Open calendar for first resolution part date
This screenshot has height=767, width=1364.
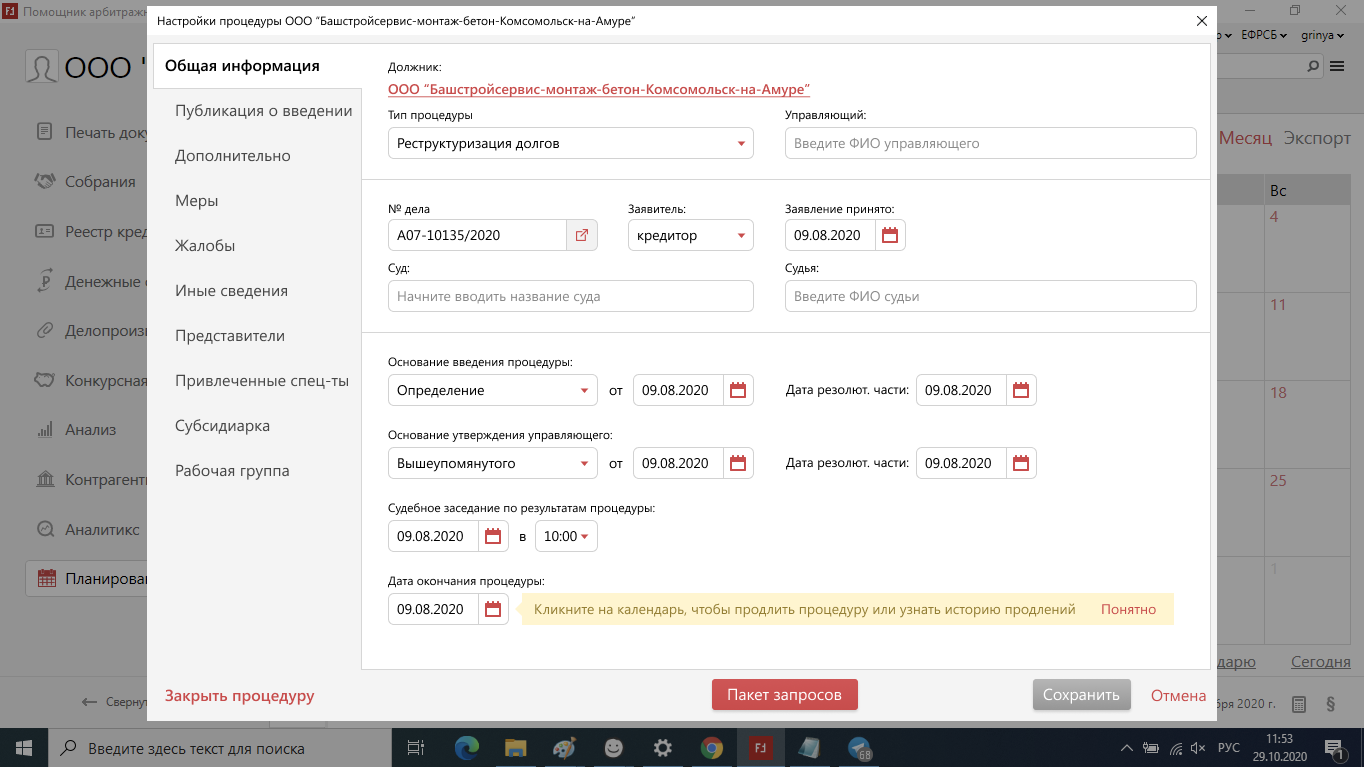[1021, 391]
